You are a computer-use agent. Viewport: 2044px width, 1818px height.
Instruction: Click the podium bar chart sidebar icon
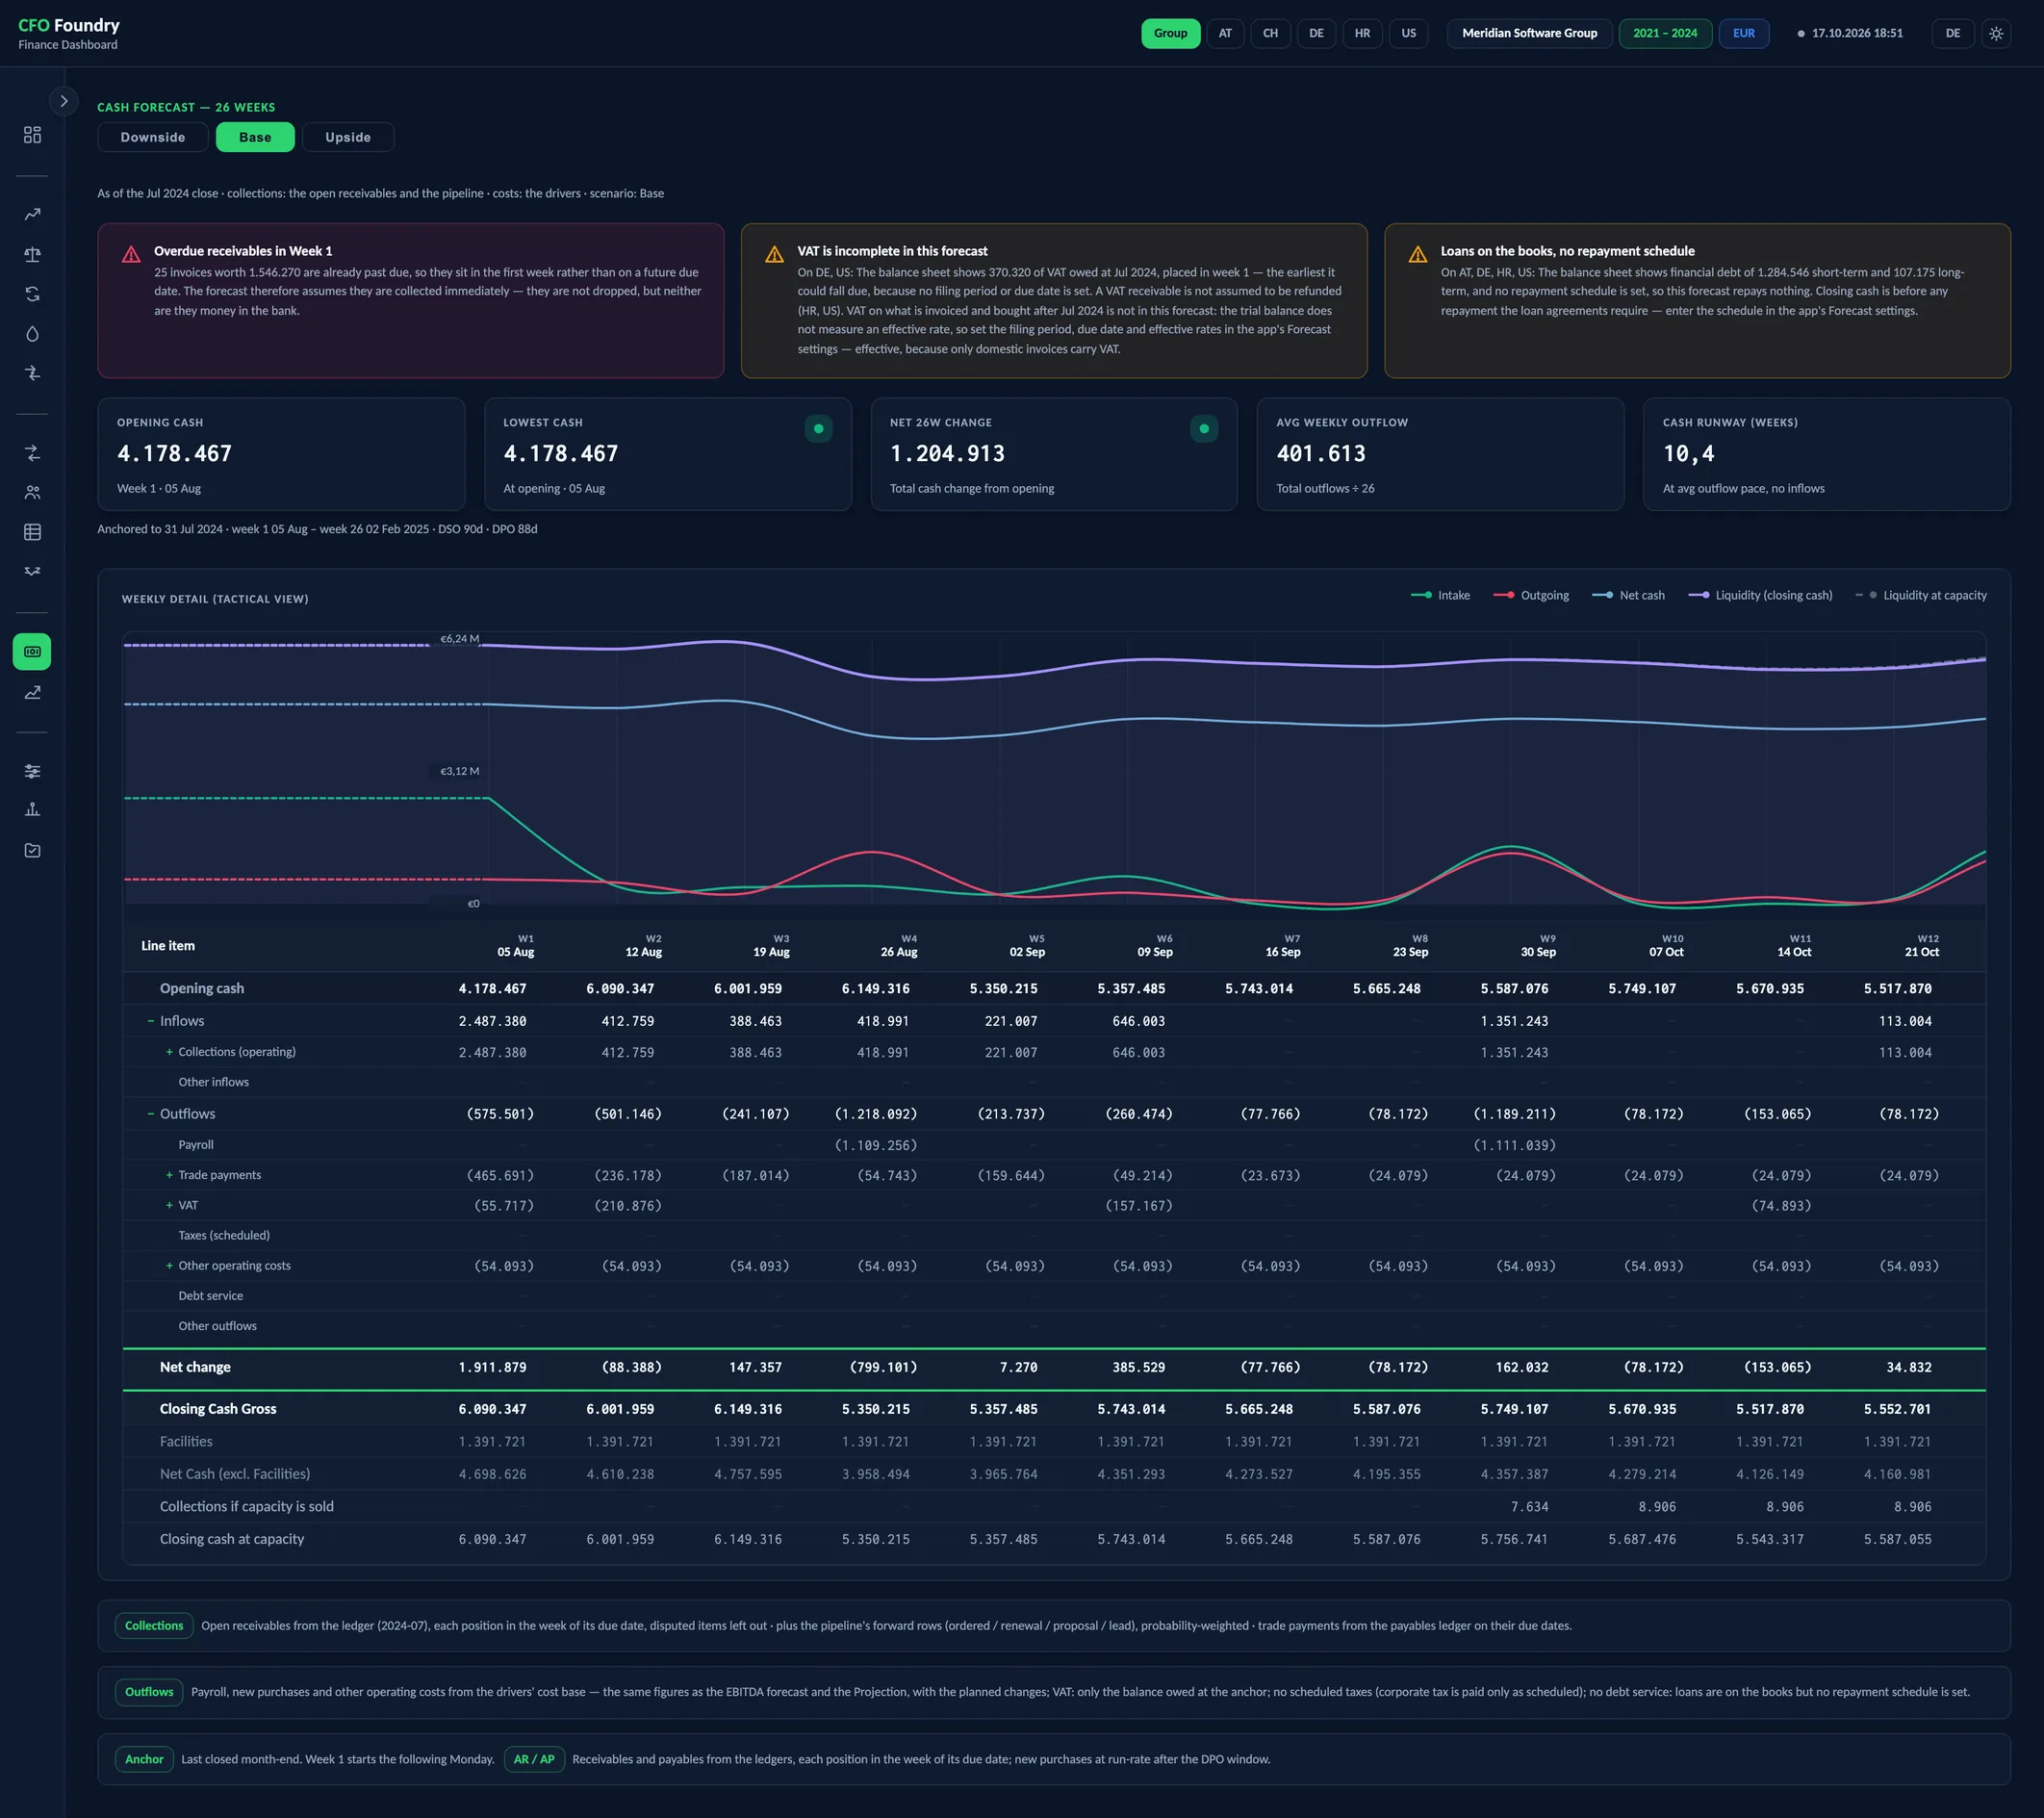32,810
